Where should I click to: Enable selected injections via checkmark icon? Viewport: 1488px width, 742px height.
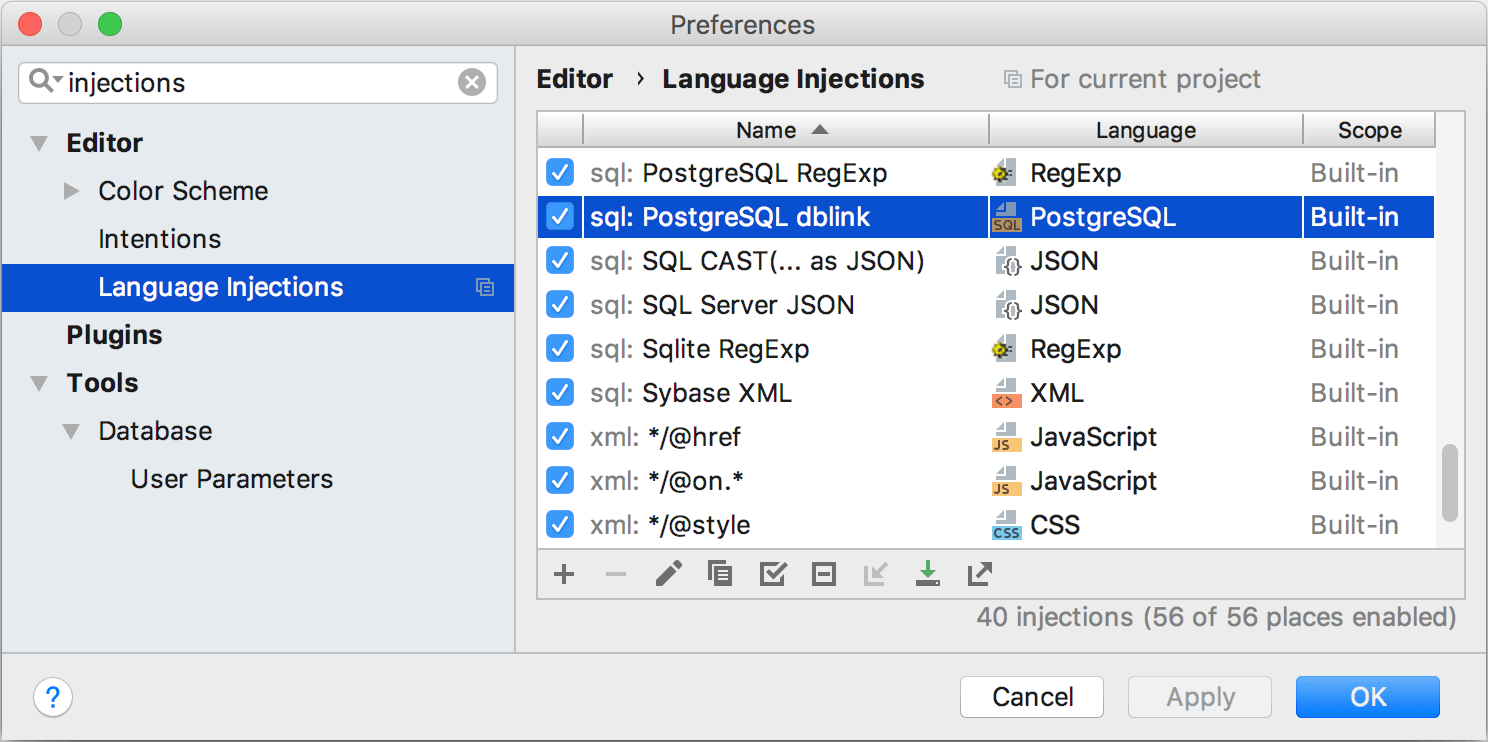coord(772,574)
